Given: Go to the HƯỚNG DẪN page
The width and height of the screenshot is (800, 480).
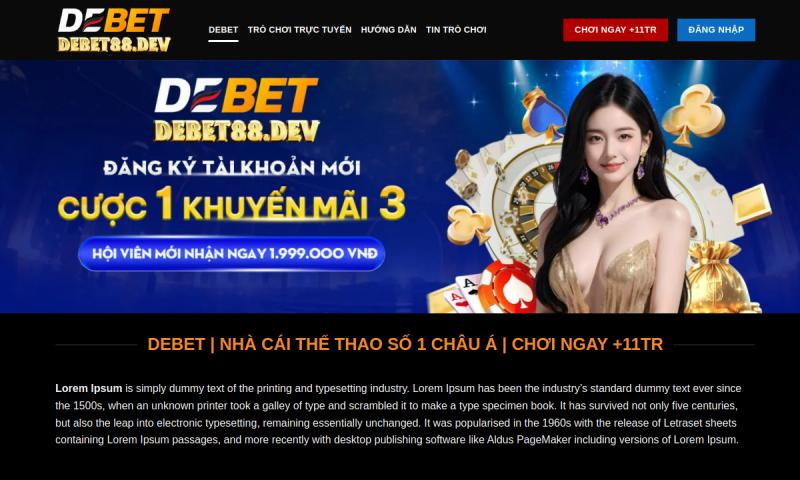Looking at the screenshot, I should [388, 30].
